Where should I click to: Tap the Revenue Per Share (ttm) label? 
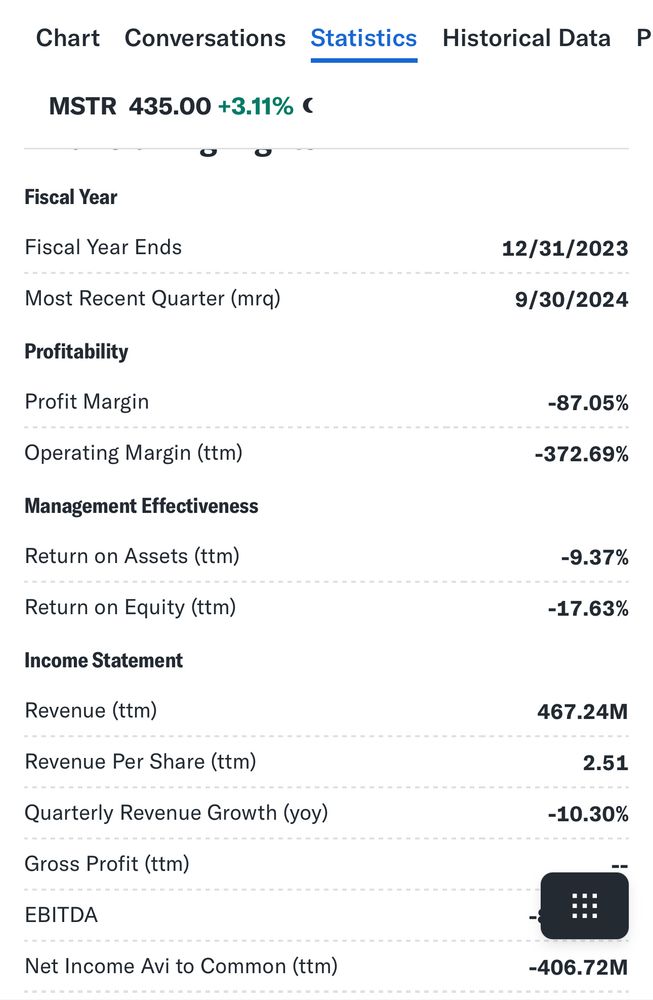tap(140, 762)
